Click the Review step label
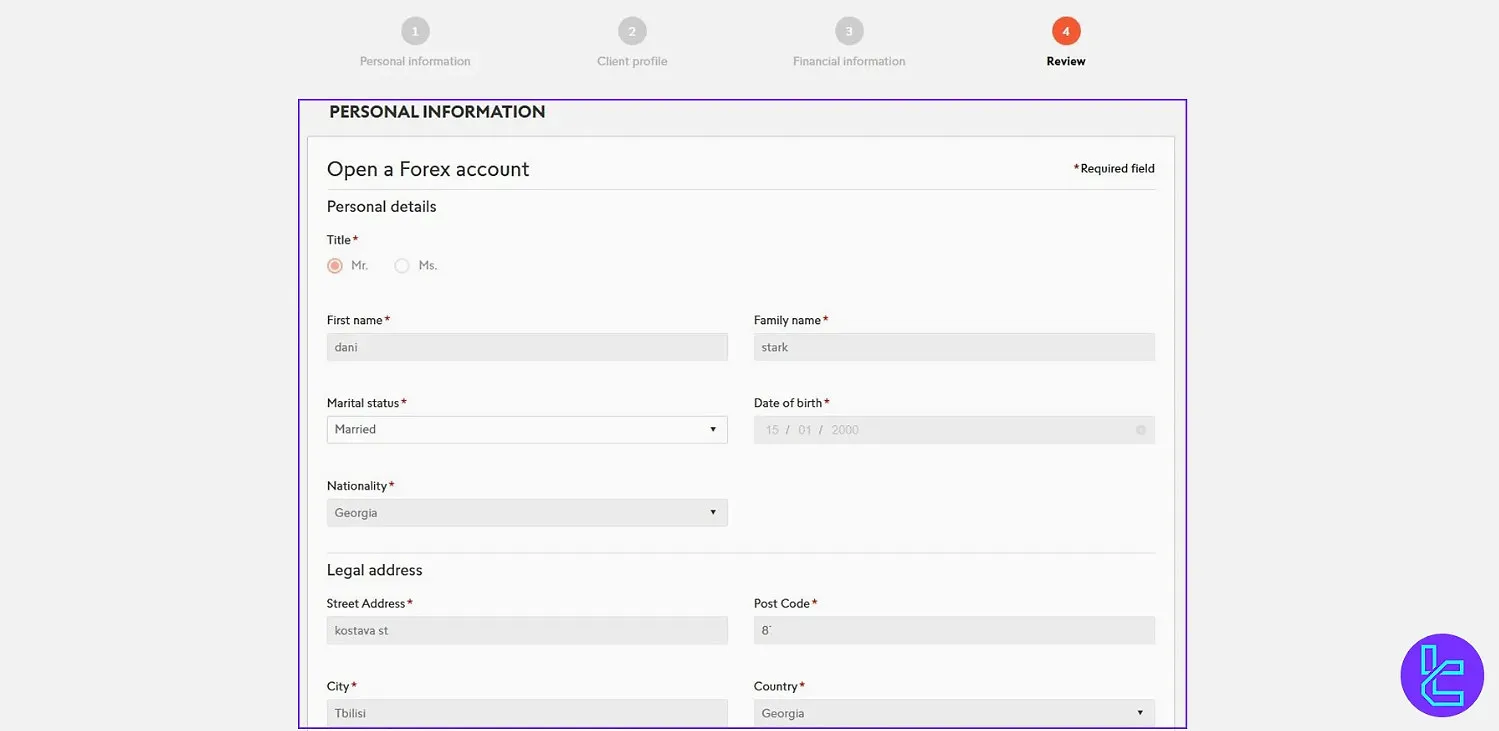This screenshot has height=731, width=1499. 1065,60
